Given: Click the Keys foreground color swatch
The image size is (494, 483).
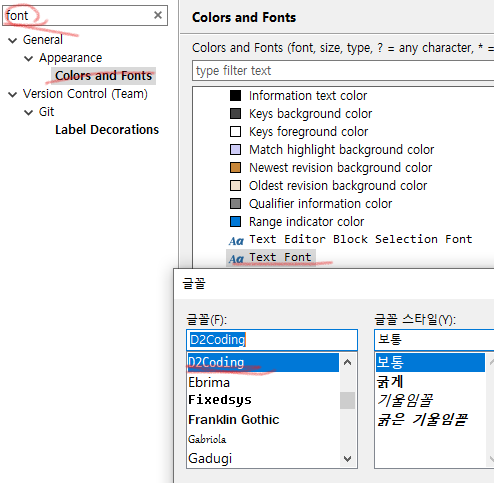Looking at the screenshot, I should [x=235, y=132].
